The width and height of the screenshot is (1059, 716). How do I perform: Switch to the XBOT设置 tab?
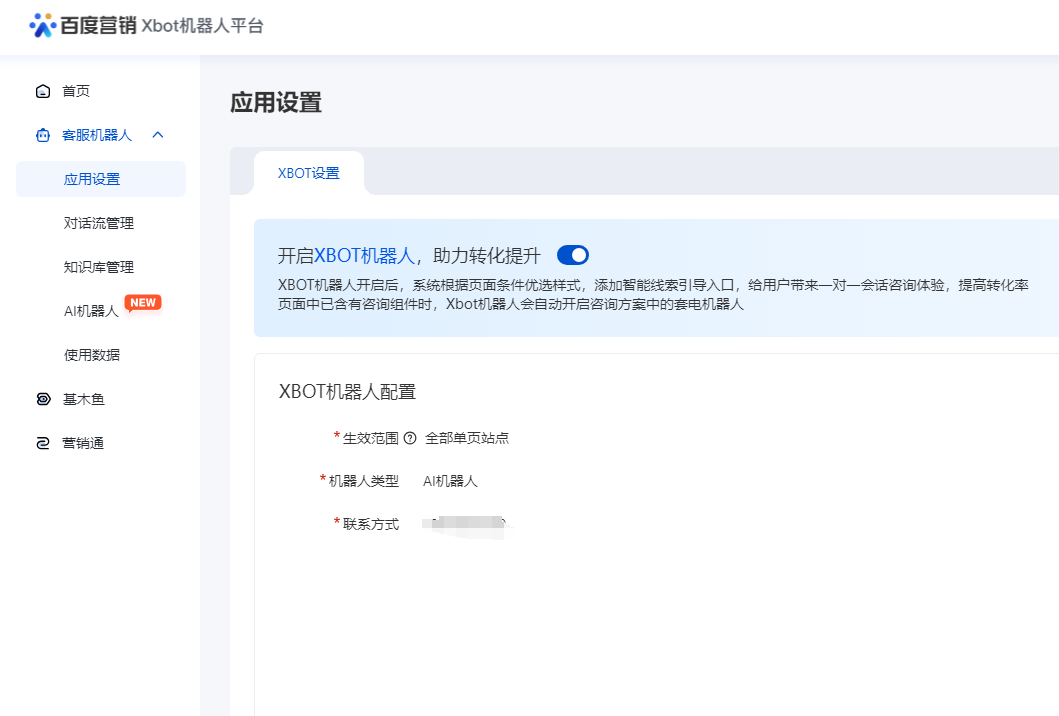coord(309,173)
